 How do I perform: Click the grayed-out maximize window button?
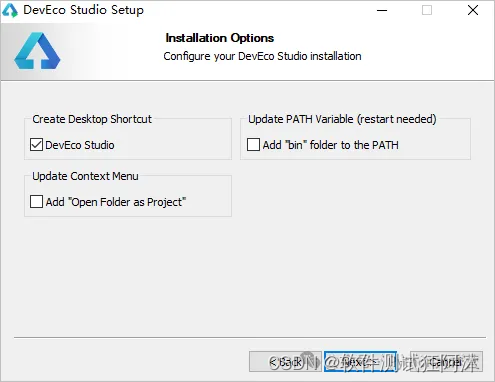[x=427, y=10]
